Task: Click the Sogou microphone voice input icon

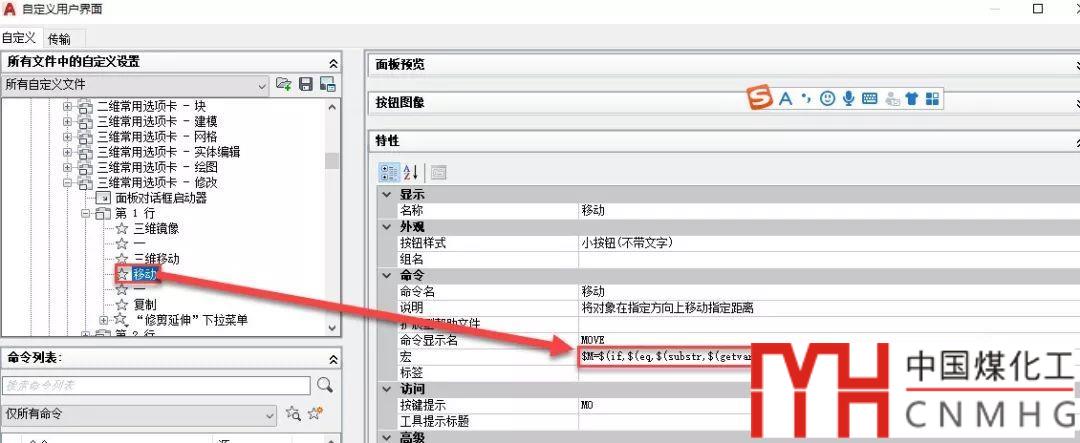Action: [848, 98]
